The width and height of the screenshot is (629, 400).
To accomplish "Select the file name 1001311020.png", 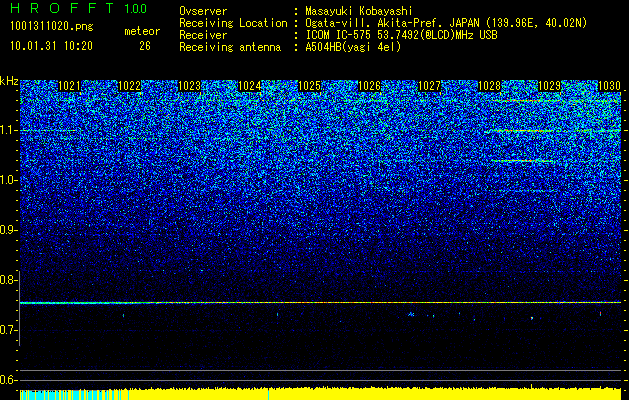I will pyautogui.click(x=52, y=26).
